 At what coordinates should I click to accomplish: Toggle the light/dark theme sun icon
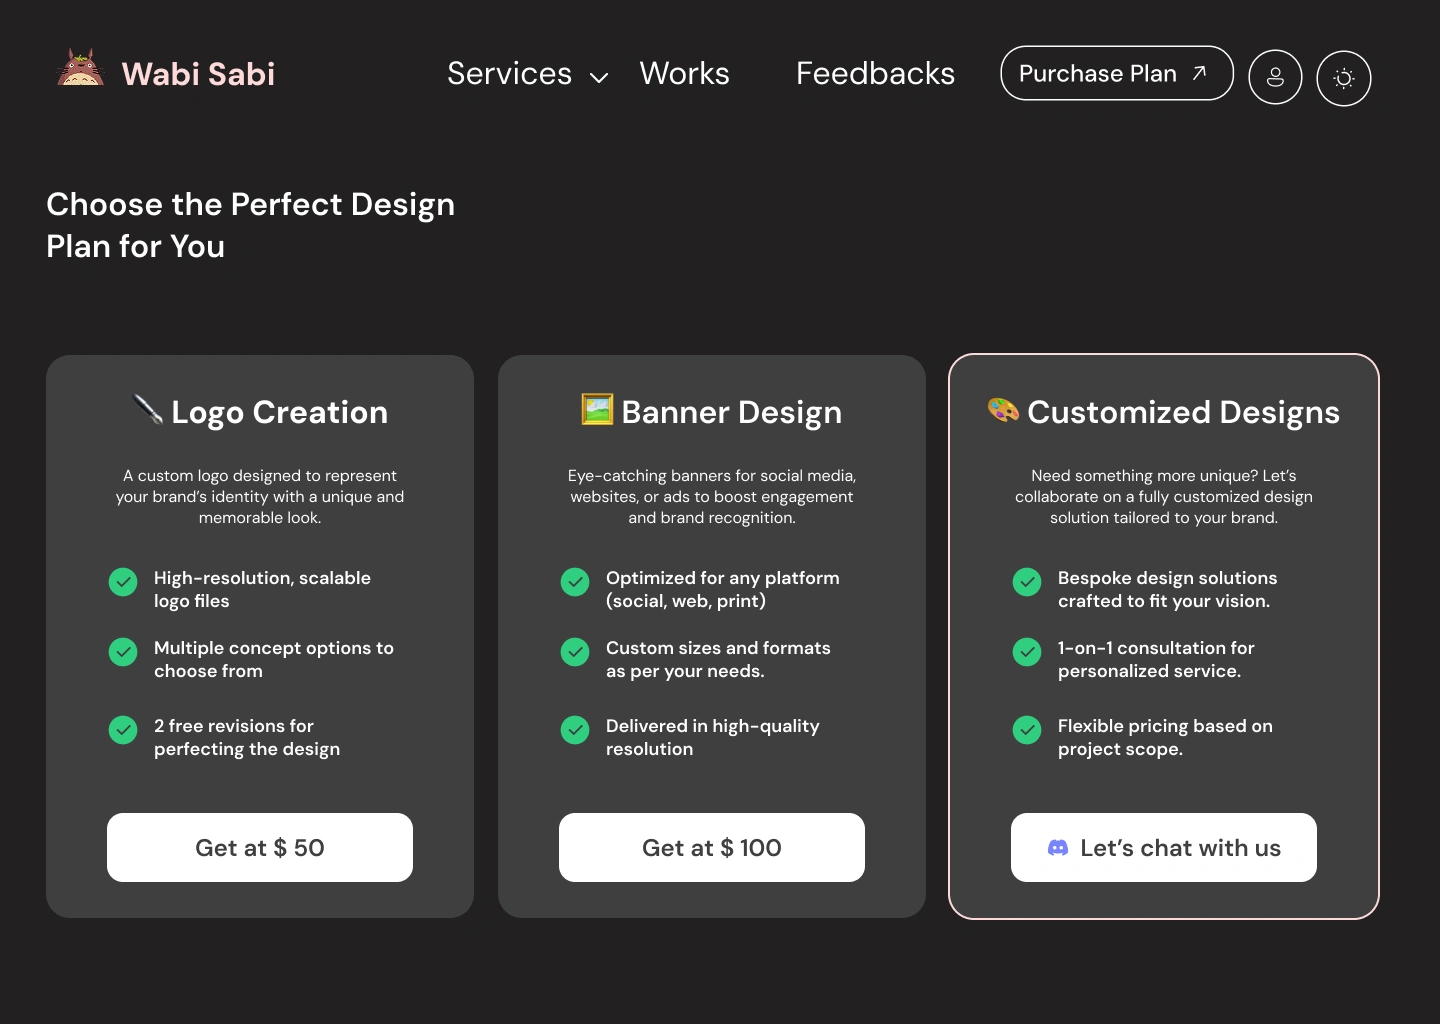(x=1344, y=78)
